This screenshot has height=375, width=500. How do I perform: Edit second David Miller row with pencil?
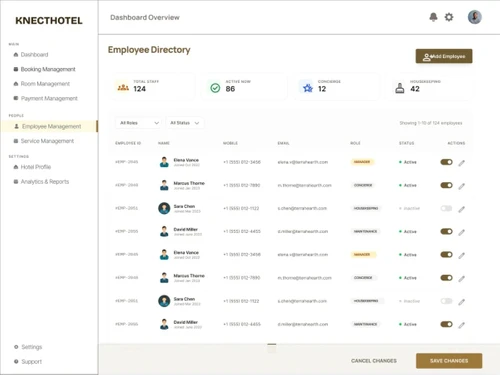click(x=461, y=325)
